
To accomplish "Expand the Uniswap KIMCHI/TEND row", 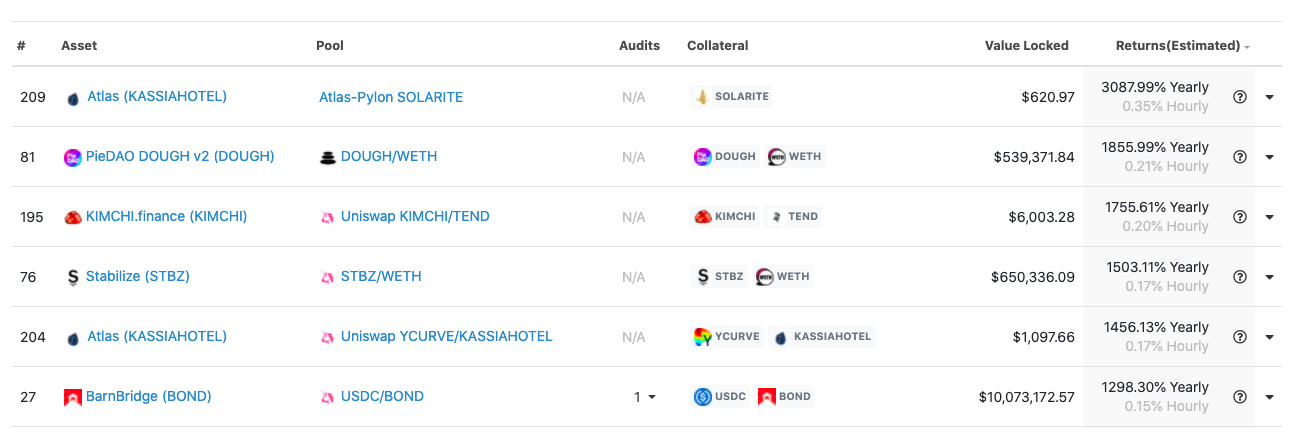I will pos(1269,217).
